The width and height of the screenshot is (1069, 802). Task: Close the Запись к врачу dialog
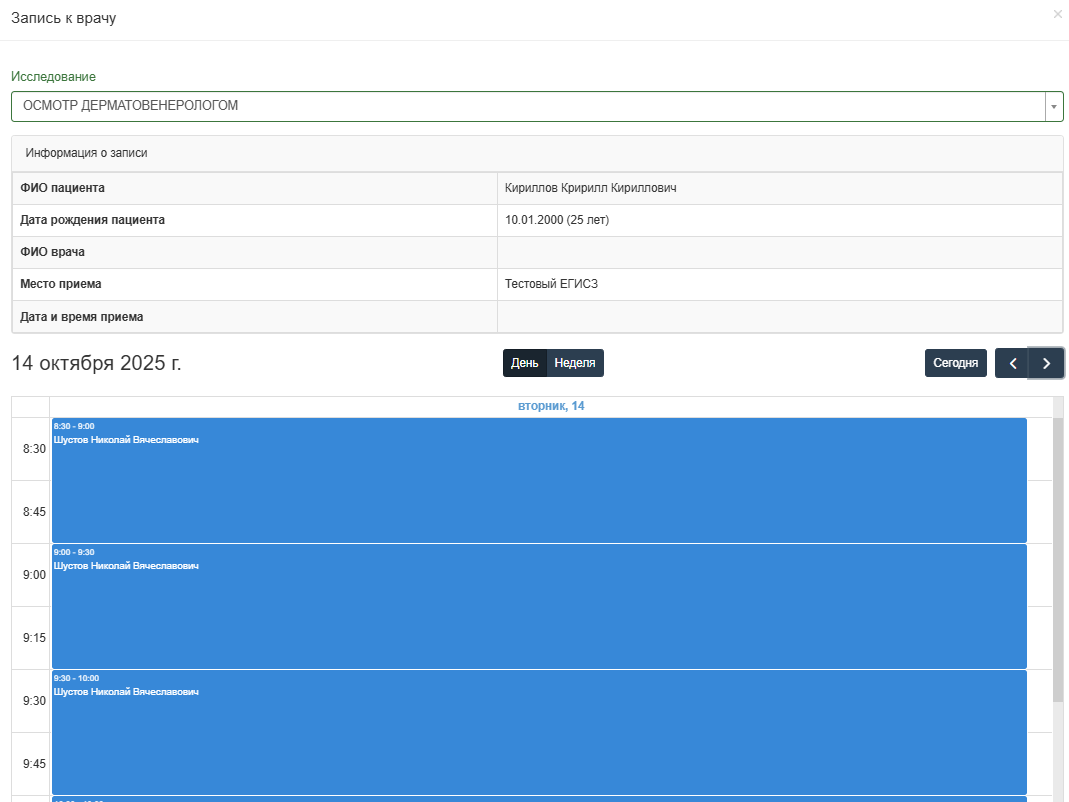click(1057, 15)
